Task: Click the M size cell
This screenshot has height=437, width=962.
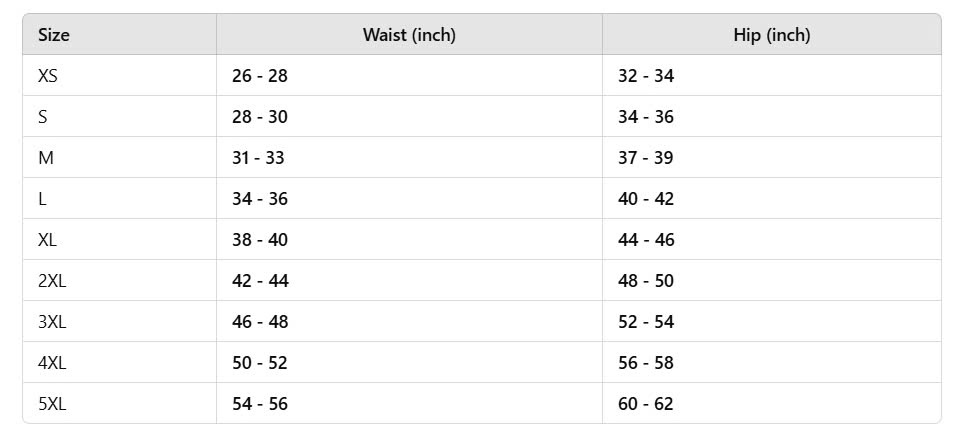Action: tap(46, 158)
